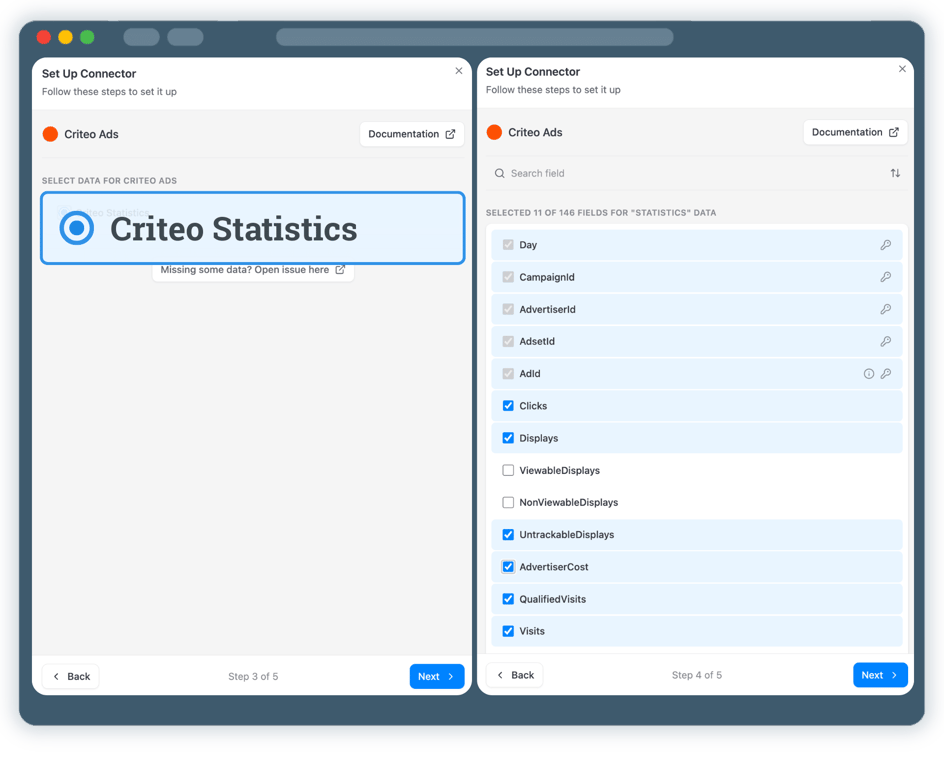Close the Step 4 connector dialog
Viewport: 944px width, 768px height.
pyautogui.click(x=902, y=69)
